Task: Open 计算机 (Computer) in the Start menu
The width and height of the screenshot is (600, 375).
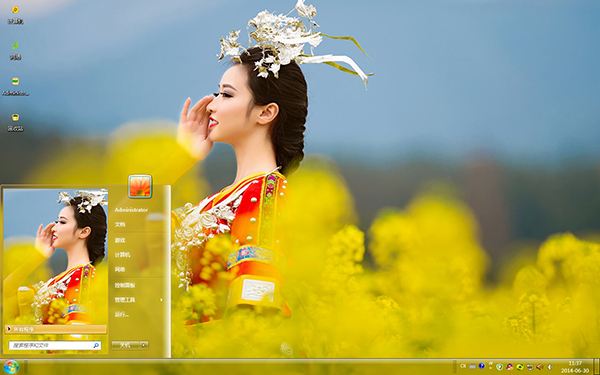Action: pyautogui.click(x=122, y=255)
